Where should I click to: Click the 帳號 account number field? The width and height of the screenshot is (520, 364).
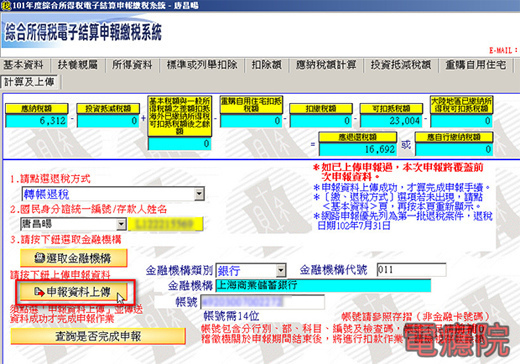[x=262, y=302]
